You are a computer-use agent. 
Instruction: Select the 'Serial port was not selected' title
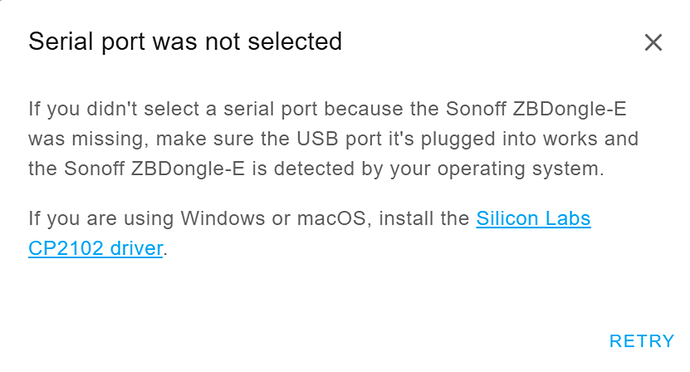pyautogui.click(x=185, y=42)
